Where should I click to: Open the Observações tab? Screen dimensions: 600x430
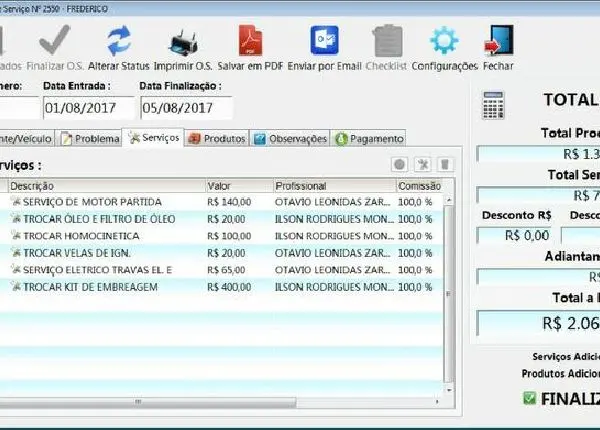[x=290, y=138]
